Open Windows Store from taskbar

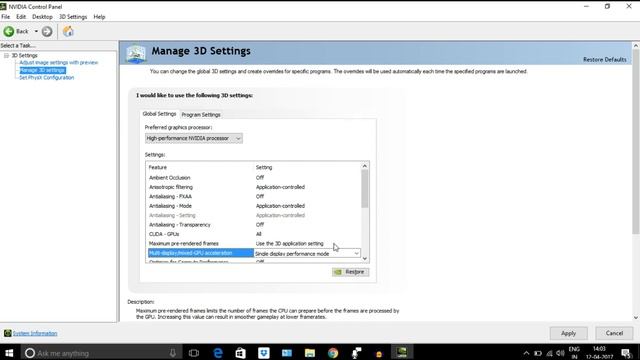point(240,353)
